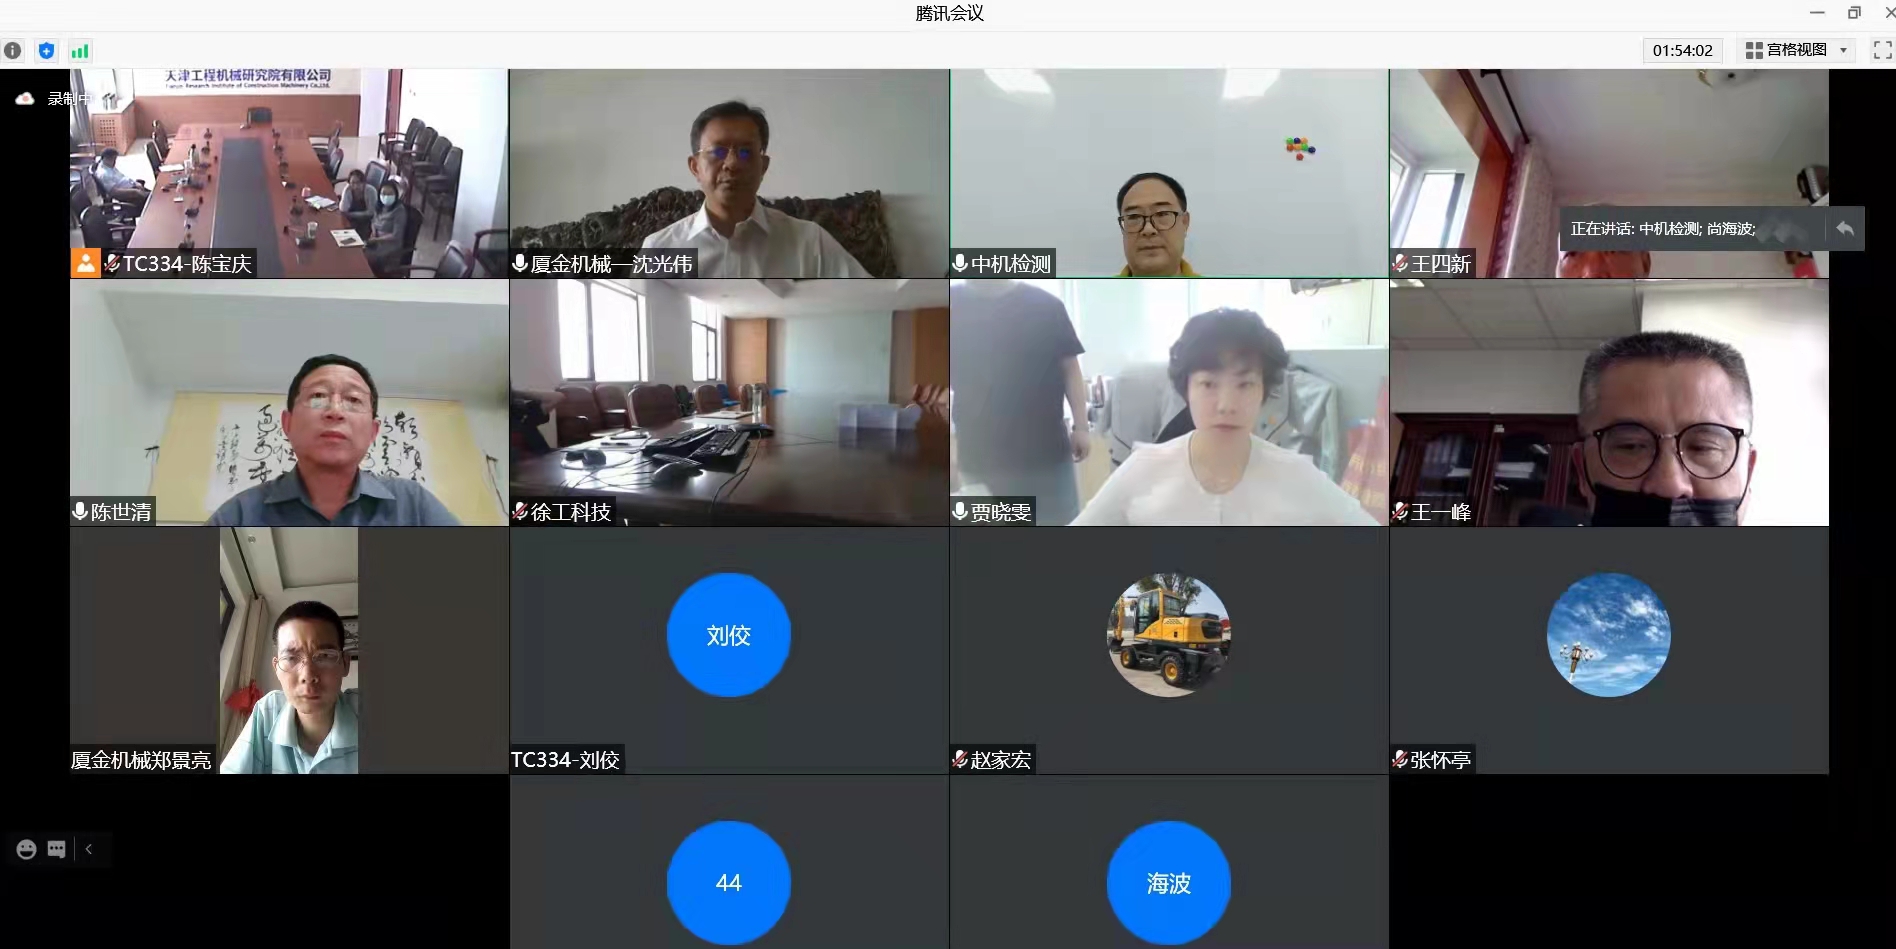The width and height of the screenshot is (1896, 949).
Task: Click the muted mic icon of 徐工科技
Action: tap(520, 511)
